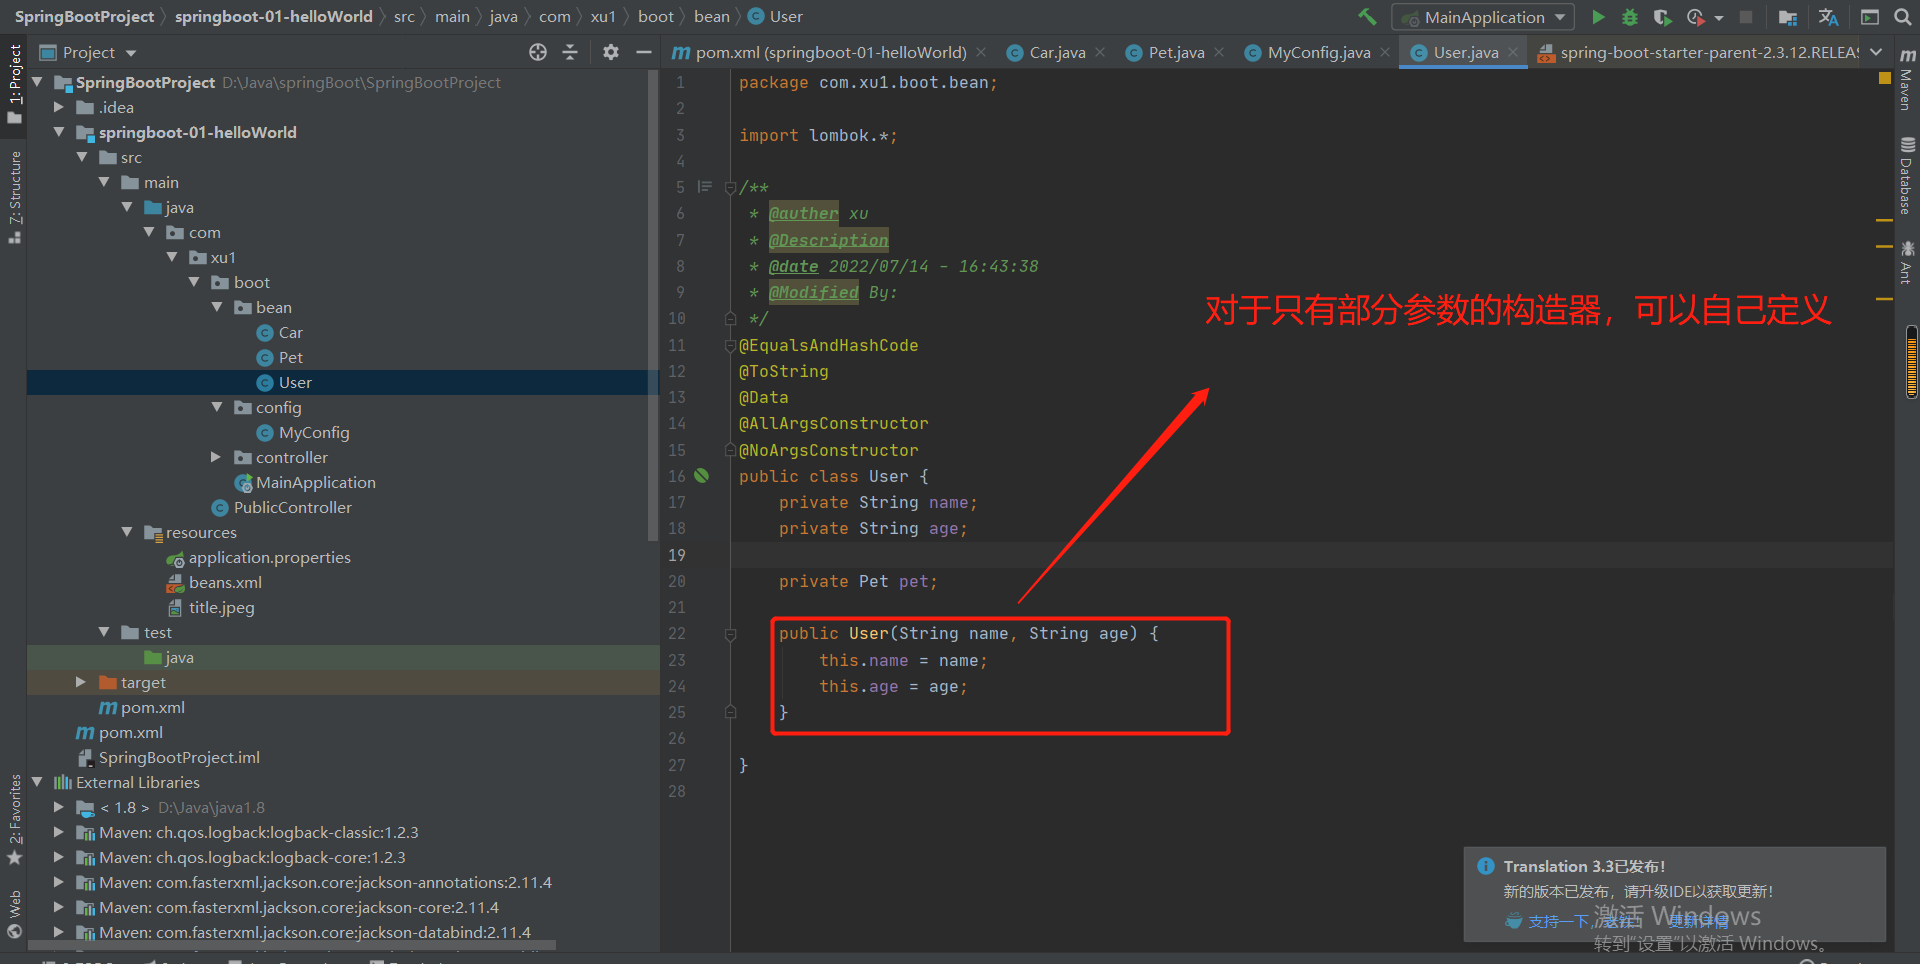The height and width of the screenshot is (964, 1920).
Task: Open Structure tool window strip
Action: coord(14,197)
